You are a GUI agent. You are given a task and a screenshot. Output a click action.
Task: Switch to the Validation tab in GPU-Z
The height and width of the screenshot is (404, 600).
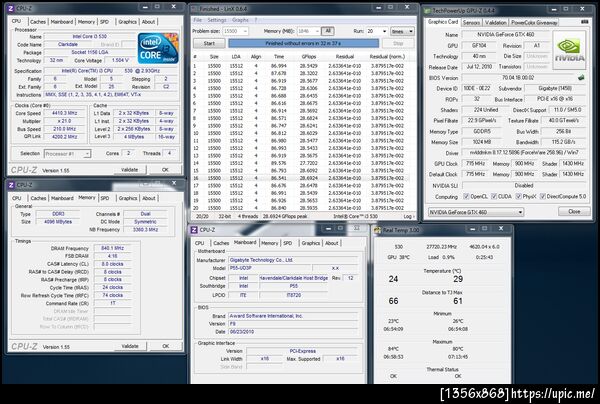pyautogui.click(x=496, y=23)
